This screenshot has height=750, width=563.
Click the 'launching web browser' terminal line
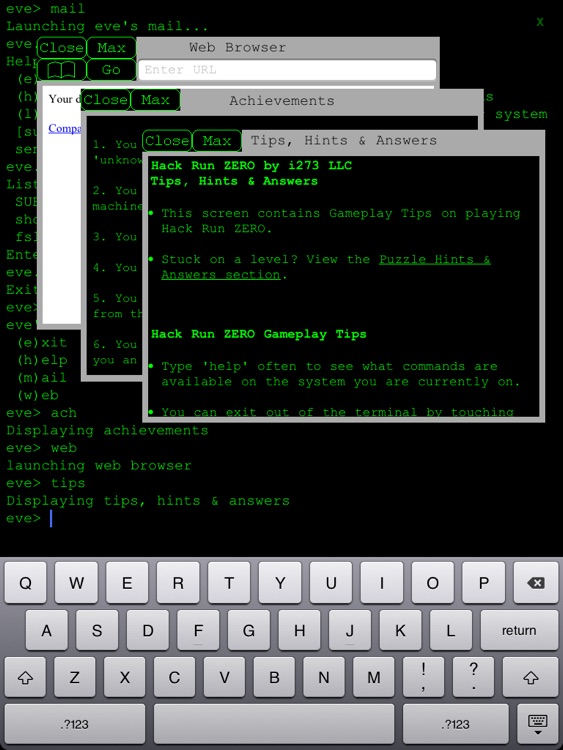[99, 465]
